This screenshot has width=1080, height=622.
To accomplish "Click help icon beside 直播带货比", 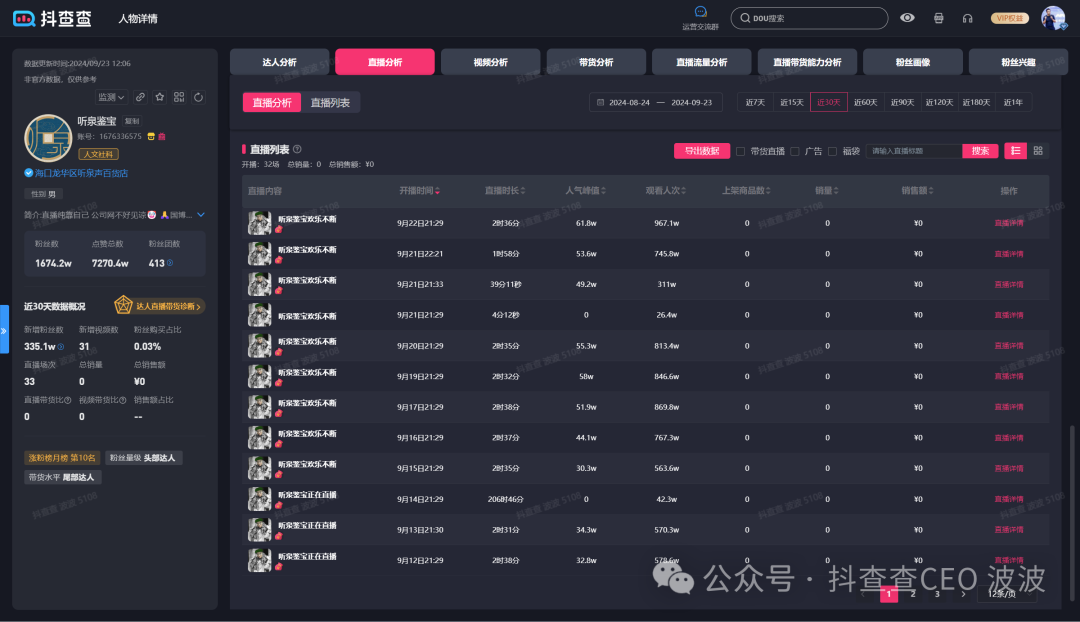I will point(68,400).
